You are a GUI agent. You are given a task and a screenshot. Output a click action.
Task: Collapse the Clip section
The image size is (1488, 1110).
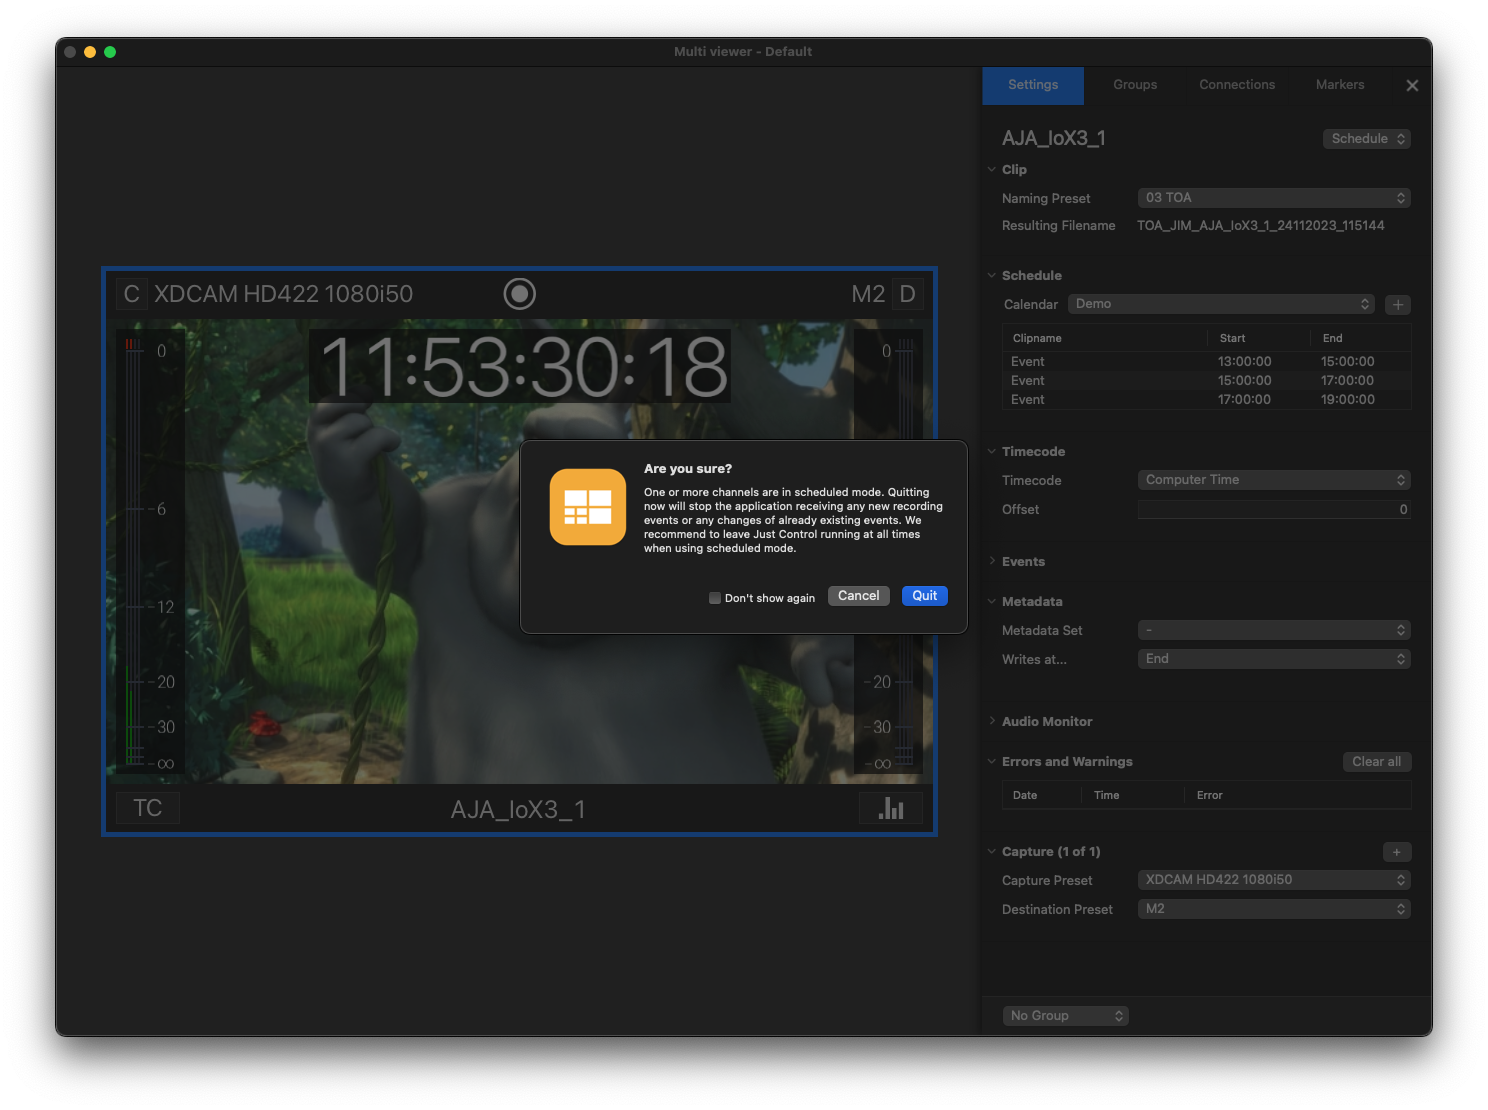[x=992, y=170]
